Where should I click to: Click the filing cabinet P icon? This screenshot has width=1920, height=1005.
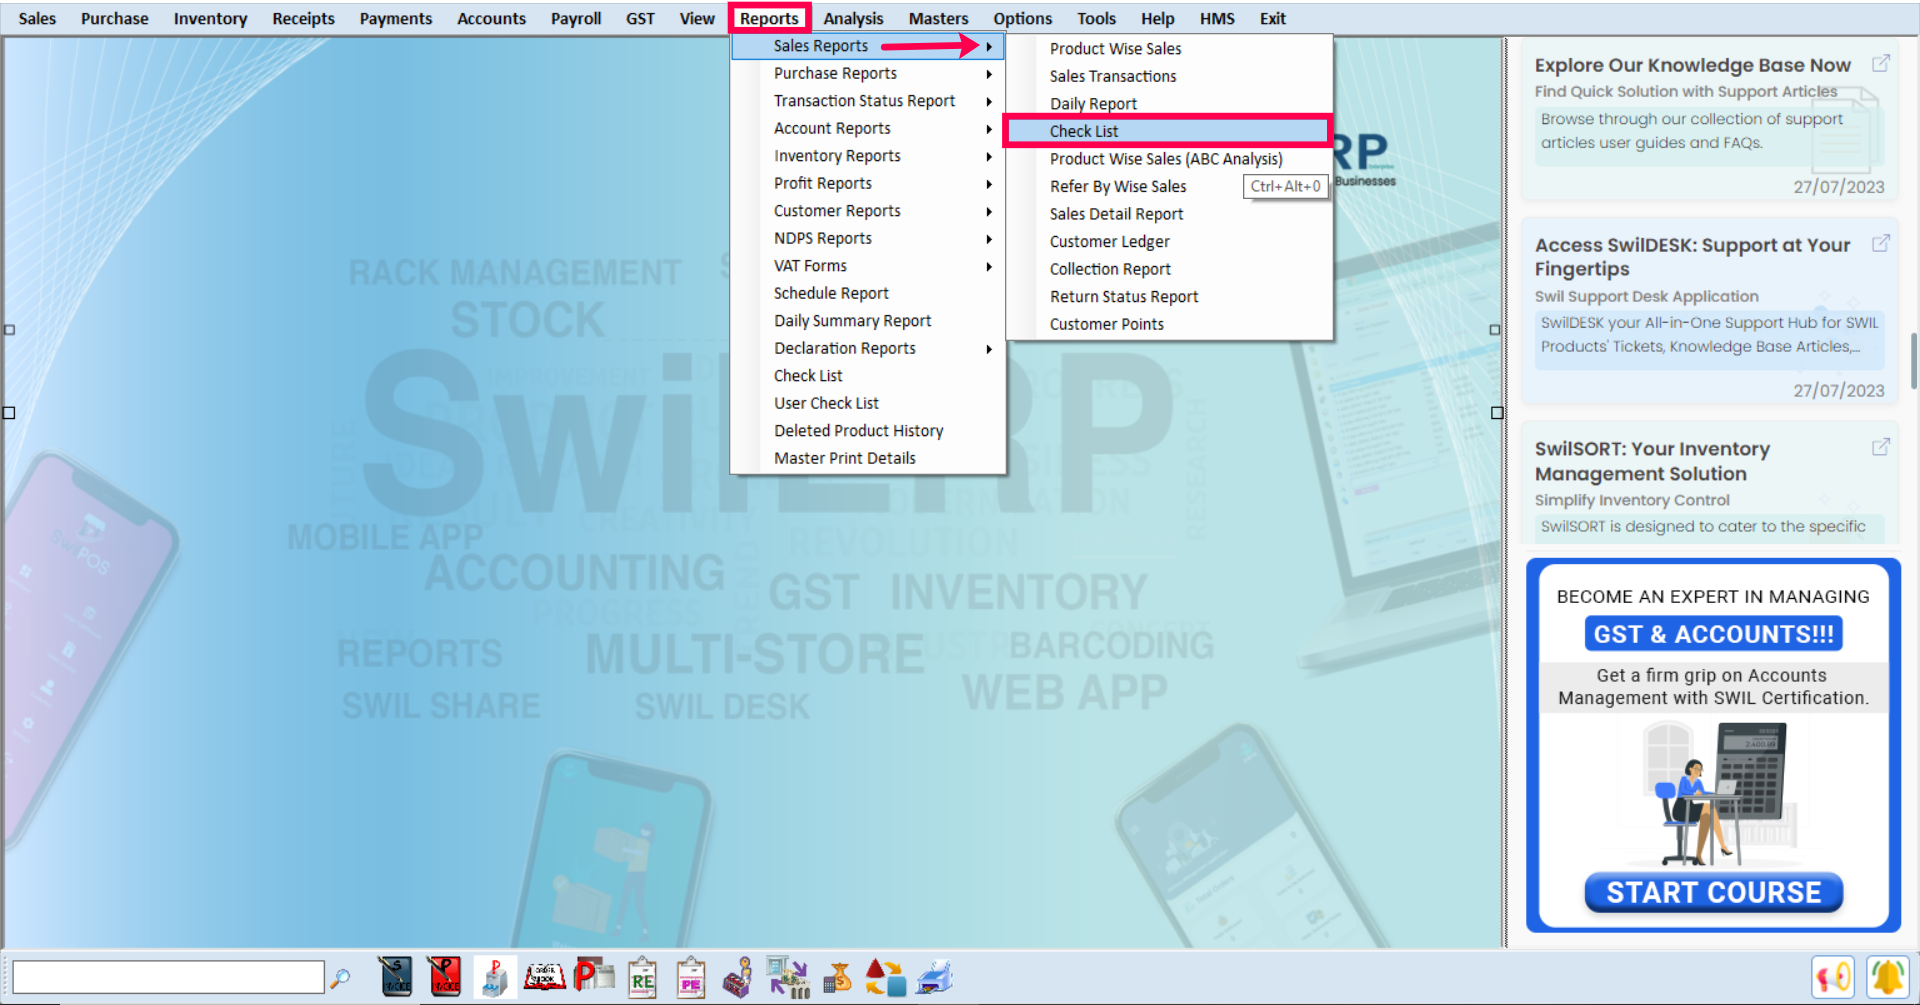pos(494,977)
